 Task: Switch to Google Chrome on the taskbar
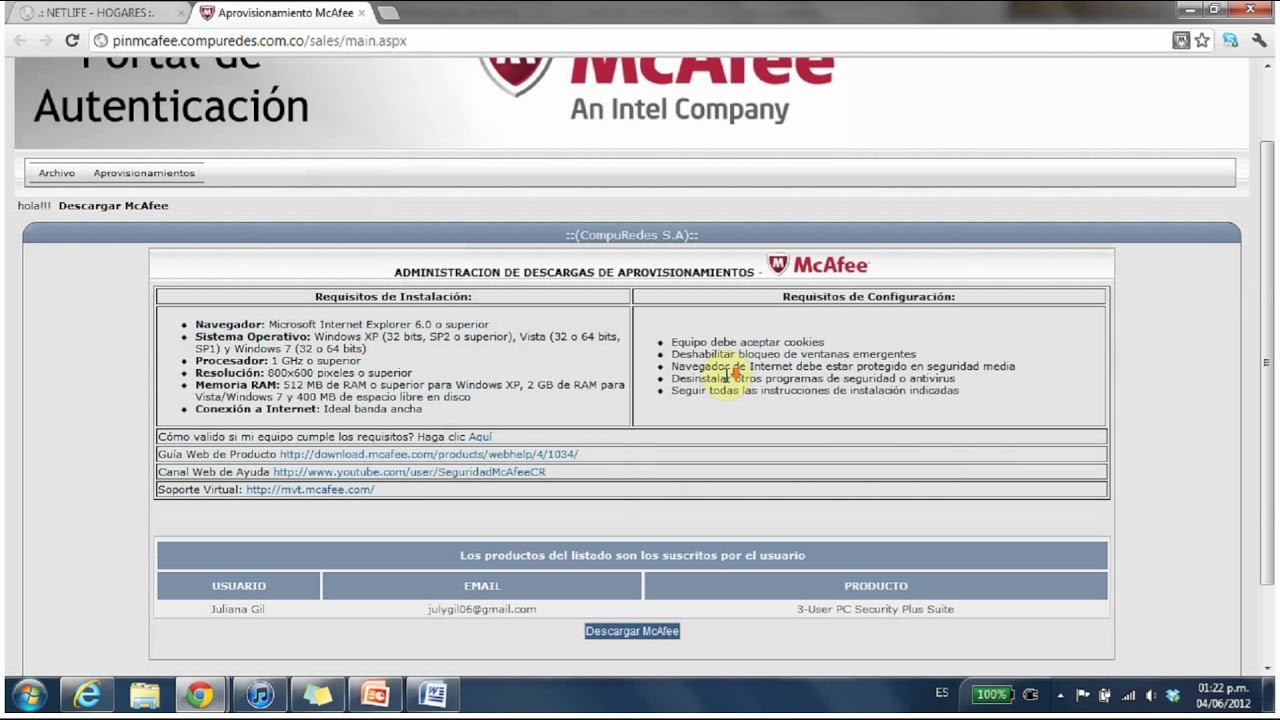(201, 694)
